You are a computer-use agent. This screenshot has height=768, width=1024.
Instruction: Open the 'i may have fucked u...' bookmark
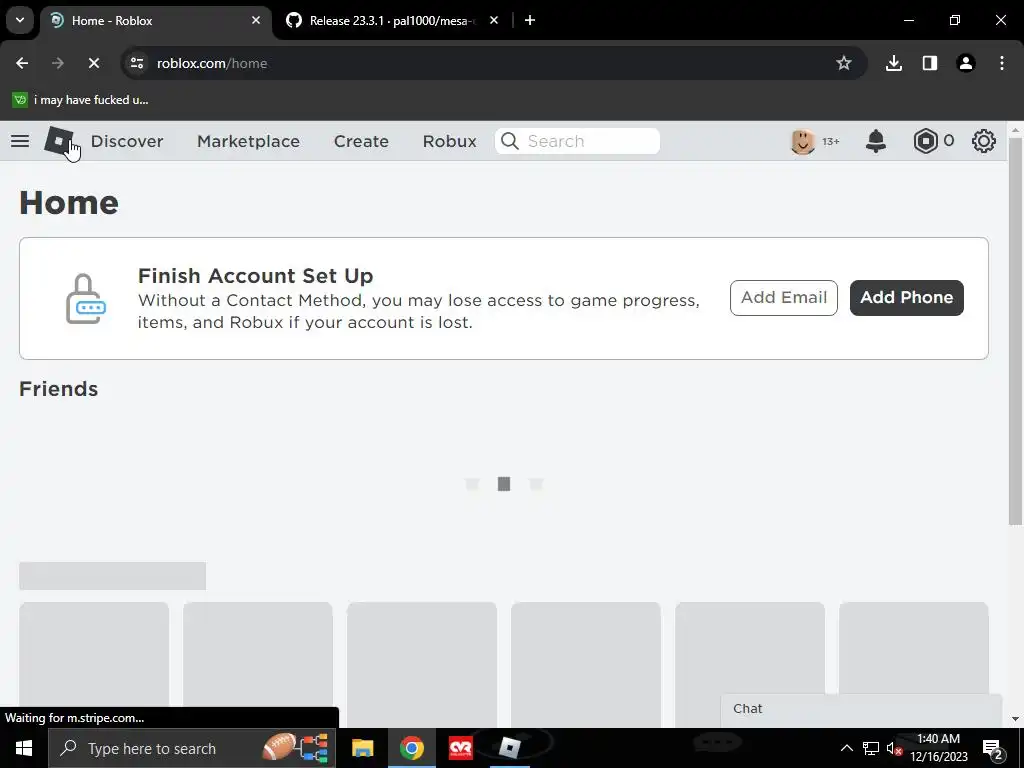click(80, 100)
